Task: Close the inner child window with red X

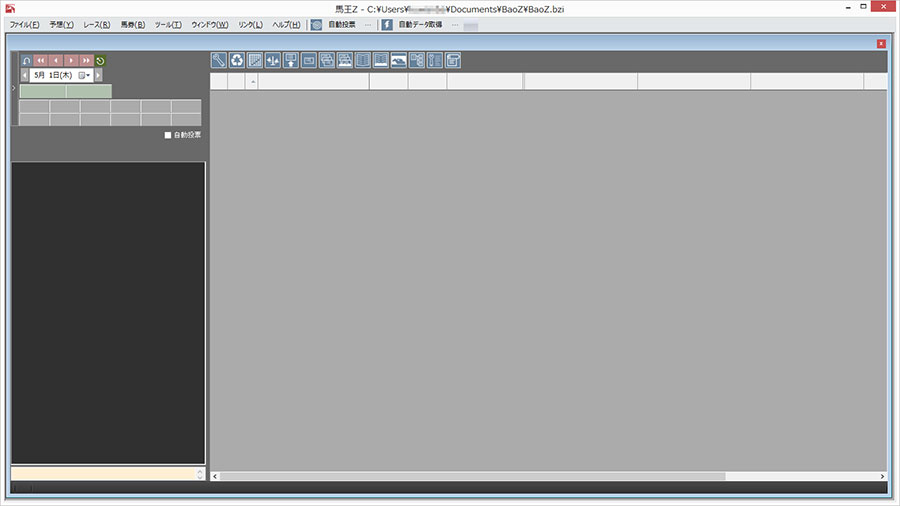Action: pyautogui.click(x=881, y=44)
